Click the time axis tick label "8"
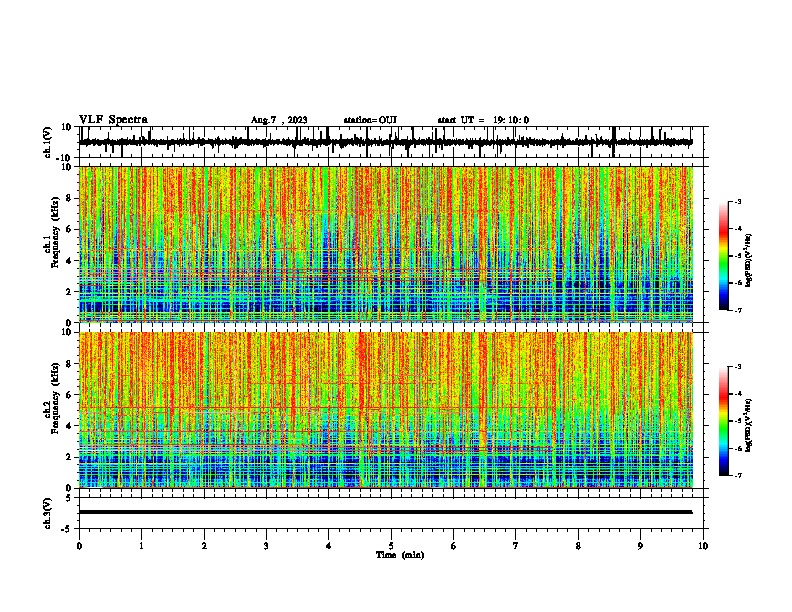The width and height of the screenshot is (792, 612). coord(578,546)
